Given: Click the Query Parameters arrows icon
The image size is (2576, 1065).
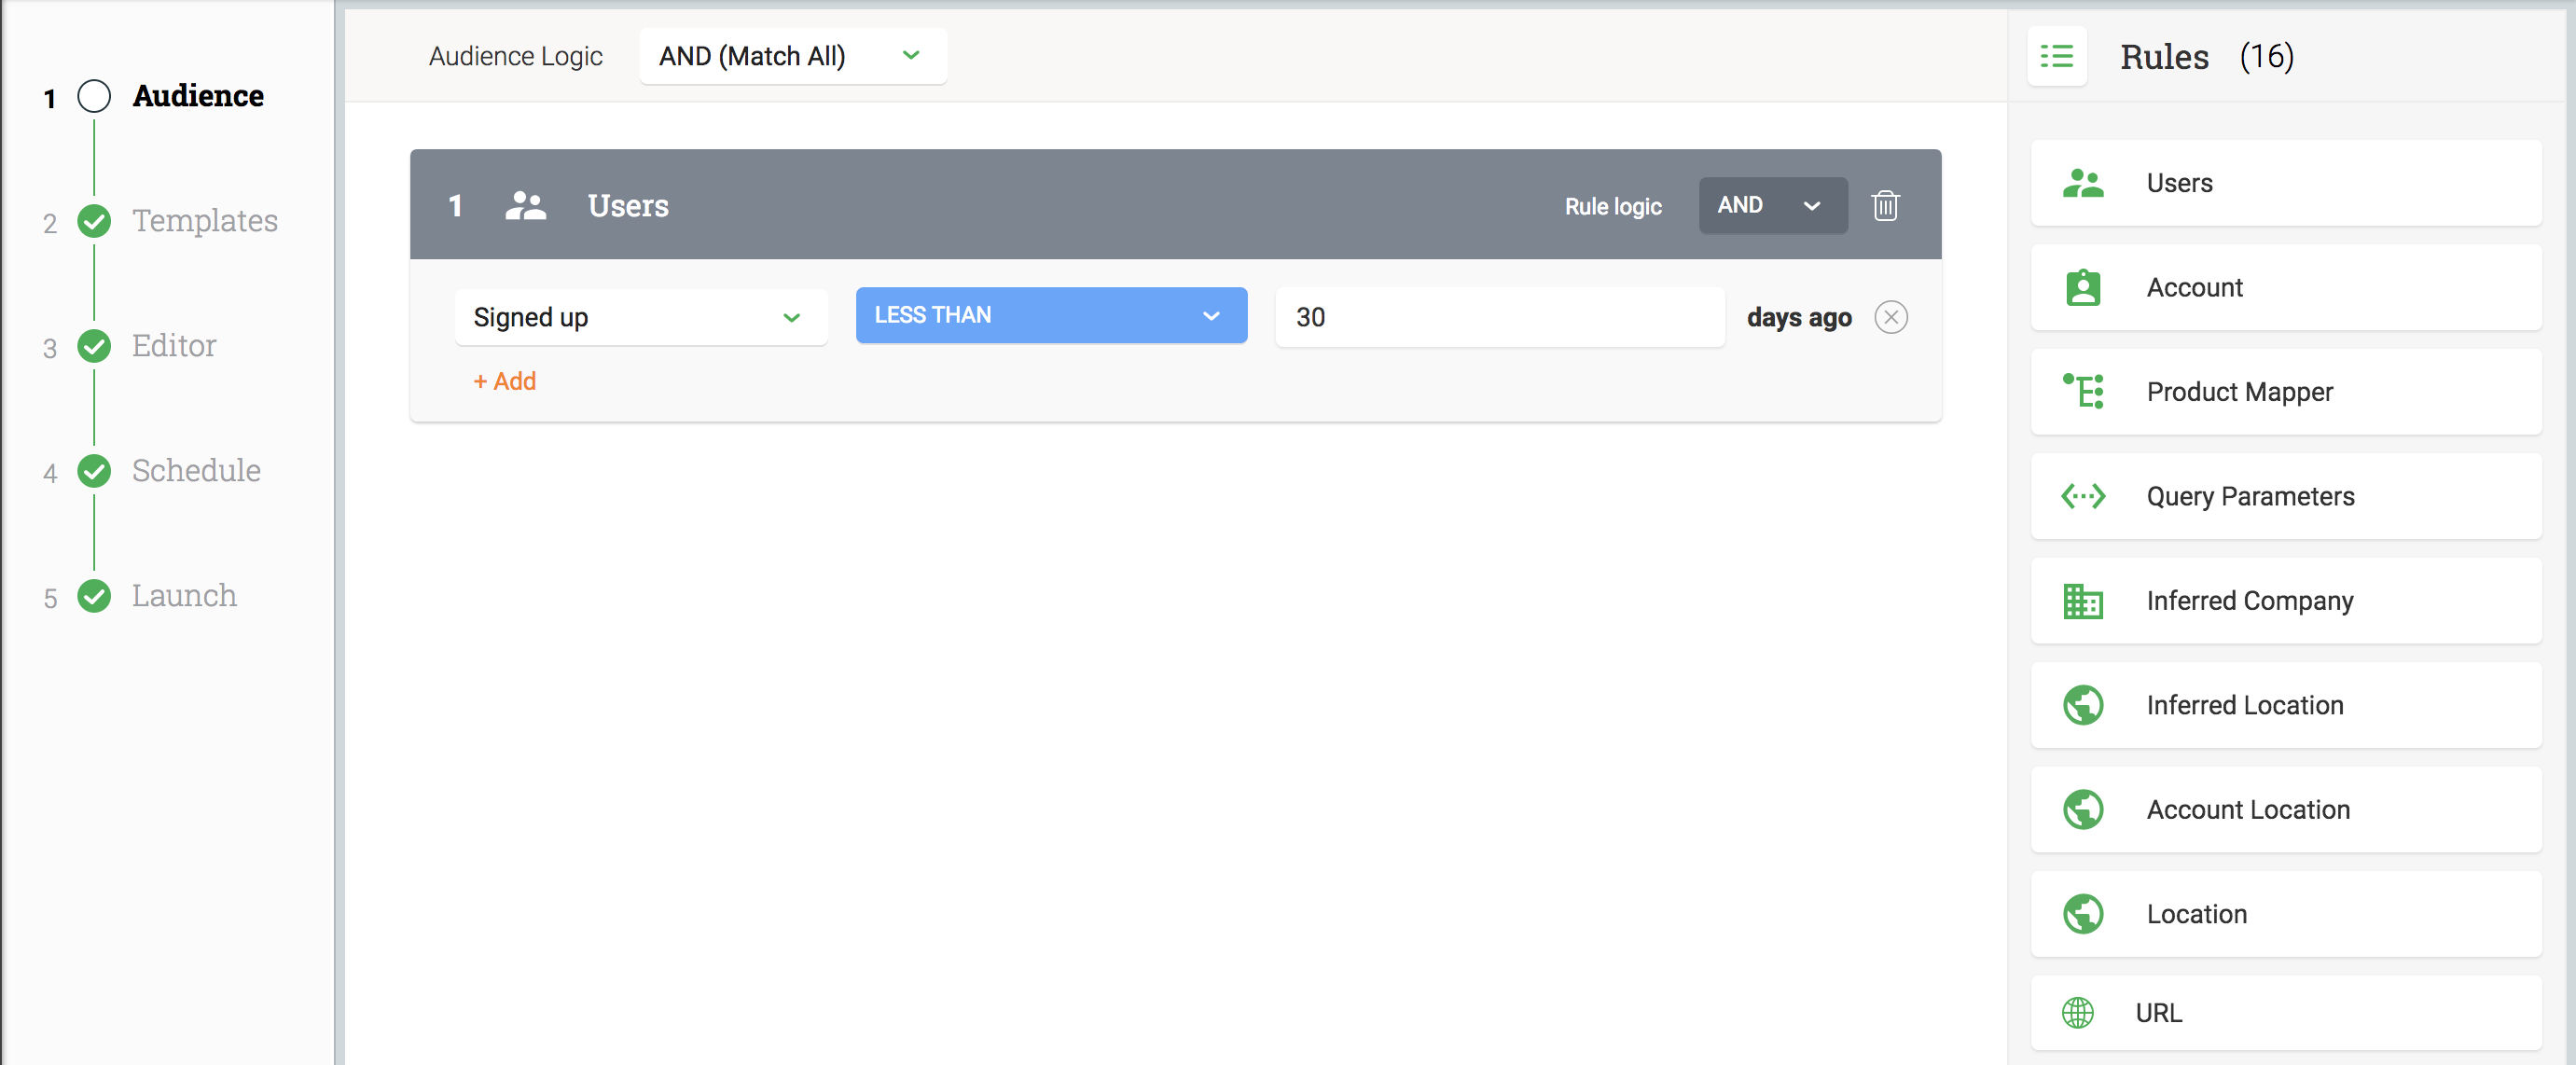Looking at the screenshot, I should (2083, 496).
